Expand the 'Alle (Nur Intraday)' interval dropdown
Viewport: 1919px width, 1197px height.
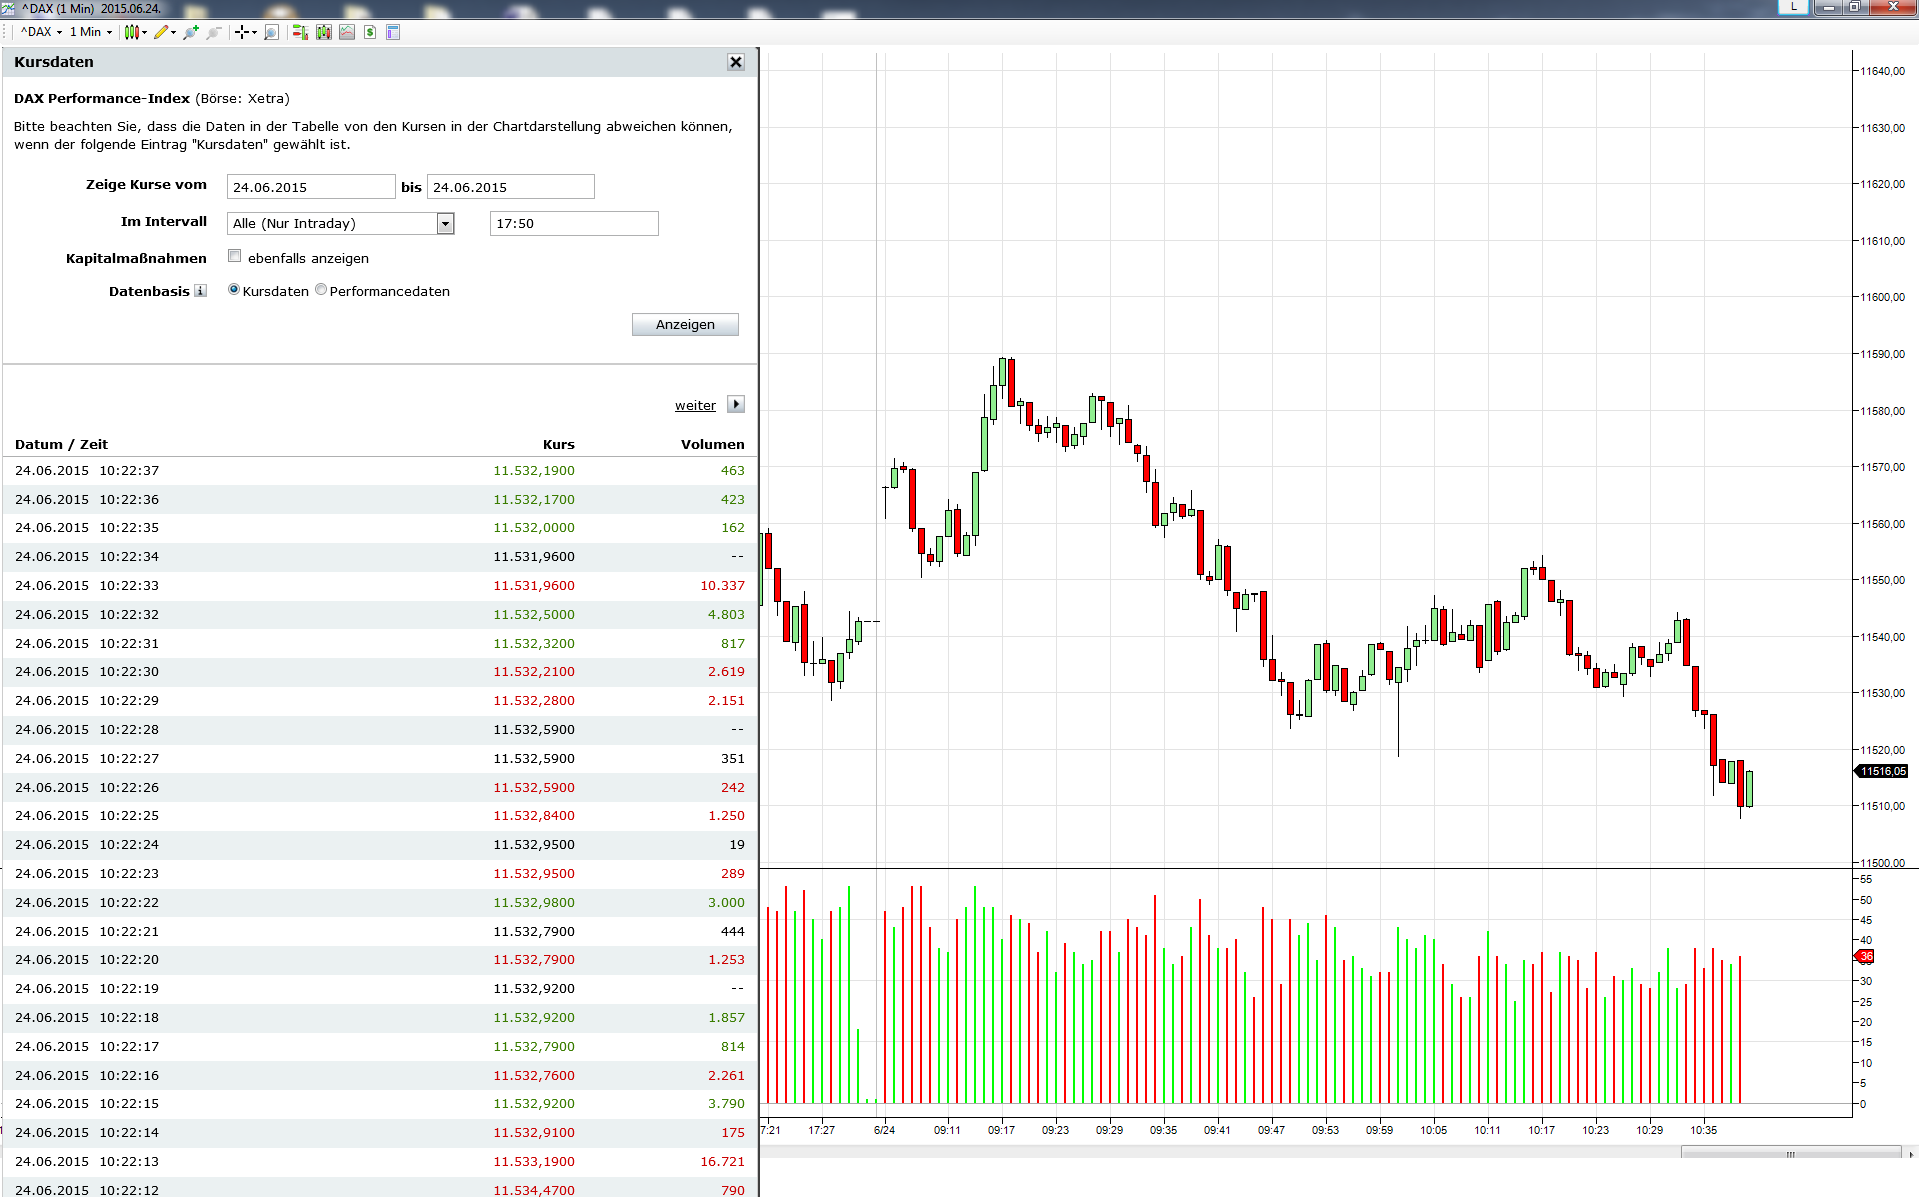coord(446,224)
